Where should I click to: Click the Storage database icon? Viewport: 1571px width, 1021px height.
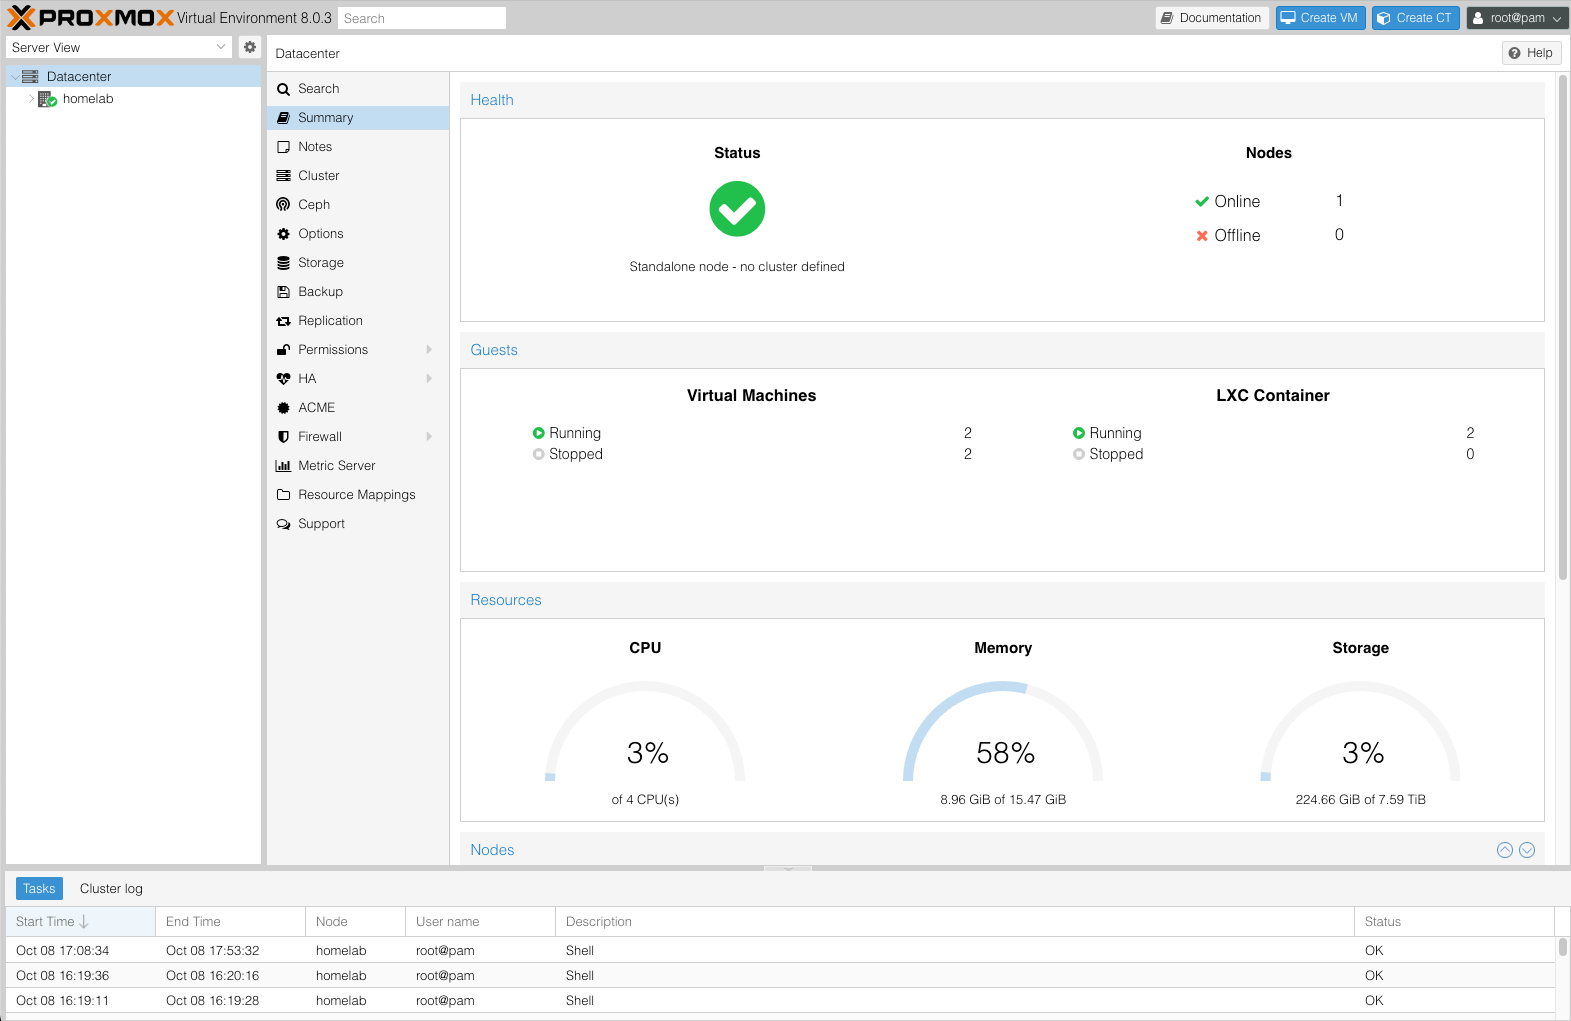click(284, 263)
